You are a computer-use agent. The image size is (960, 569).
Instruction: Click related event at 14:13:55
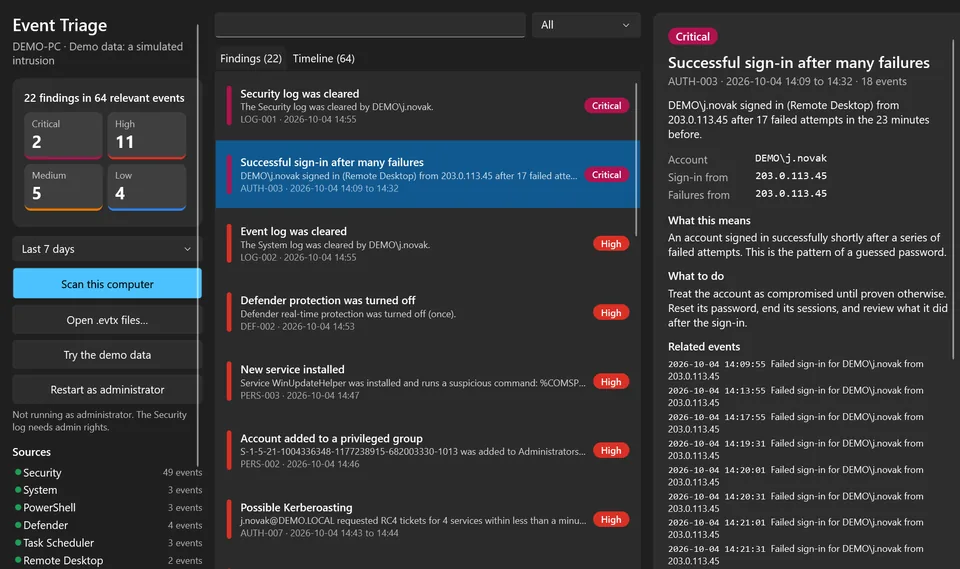[x=796, y=396]
